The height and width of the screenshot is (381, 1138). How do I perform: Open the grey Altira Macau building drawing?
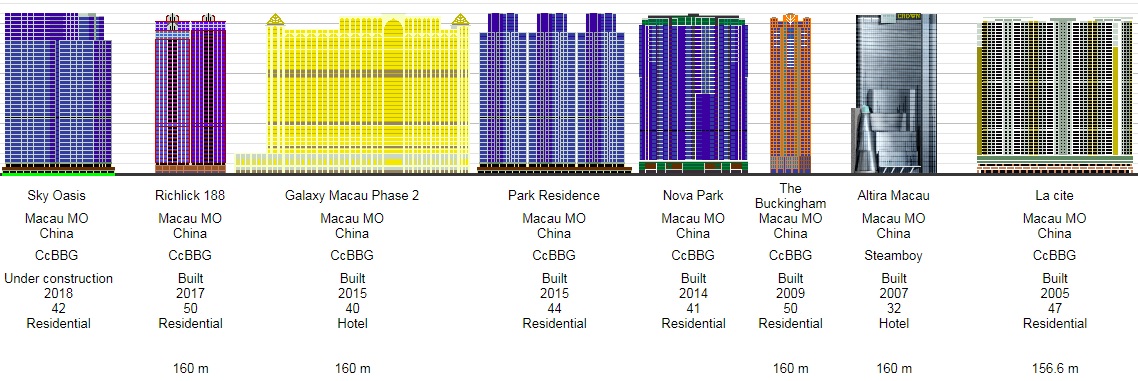pos(894,94)
